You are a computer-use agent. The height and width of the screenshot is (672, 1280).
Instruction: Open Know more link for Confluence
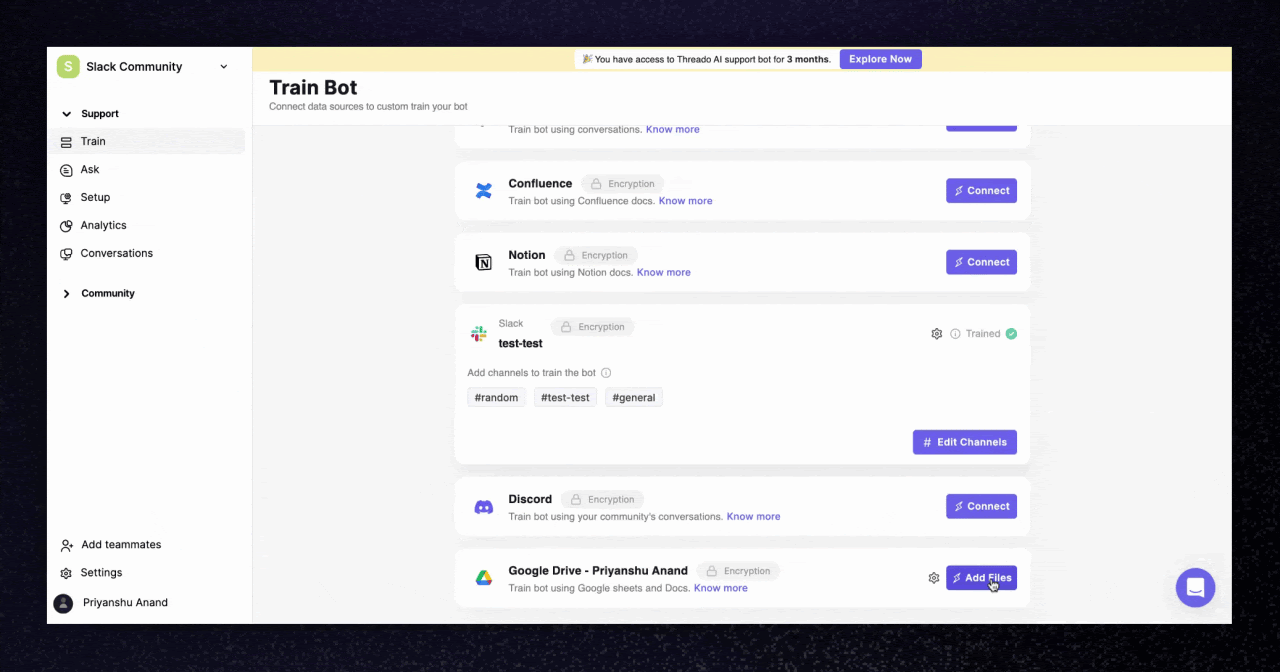[685, 201]
